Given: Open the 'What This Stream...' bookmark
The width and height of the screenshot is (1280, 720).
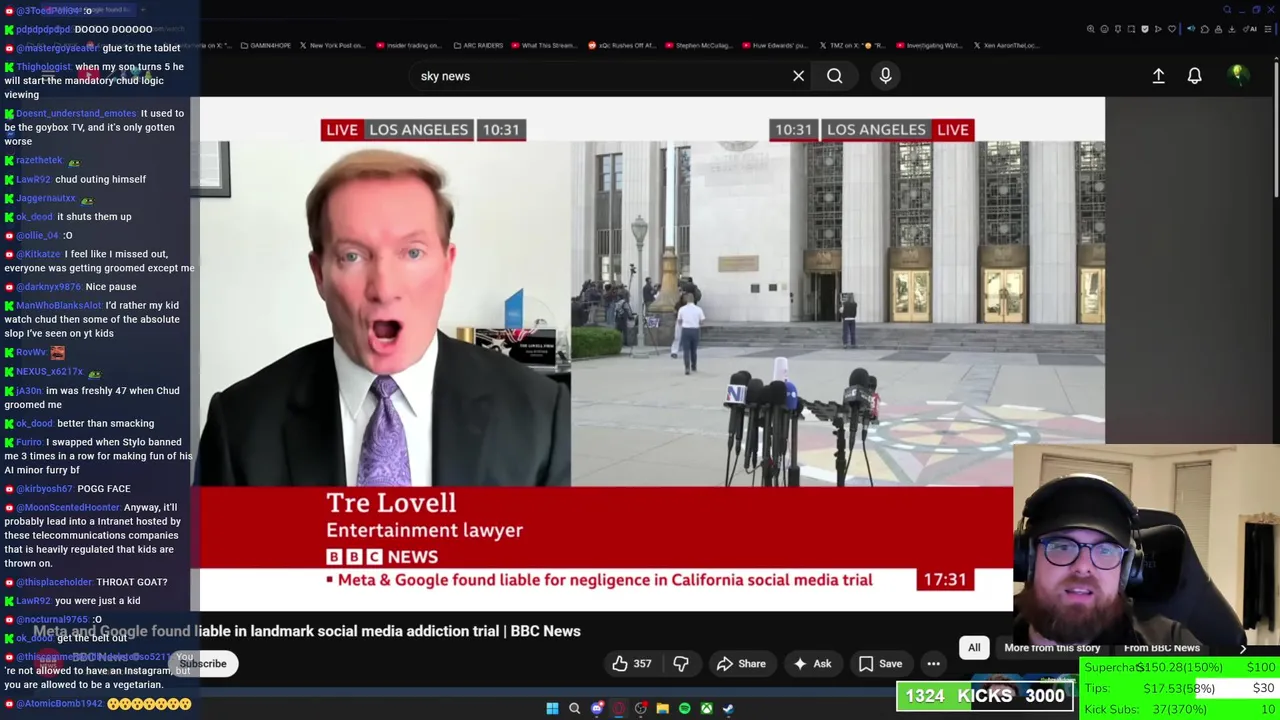Looking at the screenshot, I should (544, 45).
